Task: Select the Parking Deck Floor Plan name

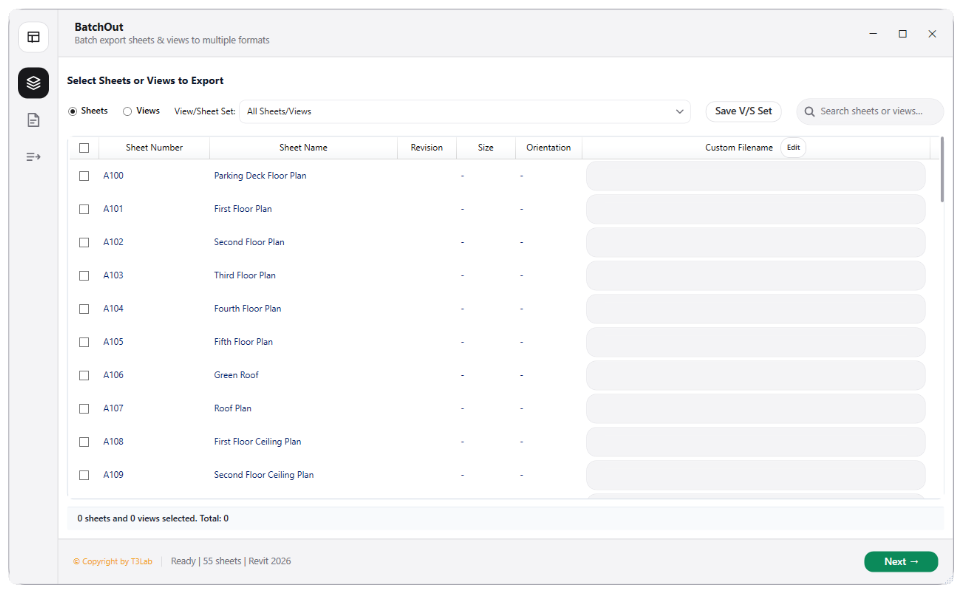Action: pos(260,175)
